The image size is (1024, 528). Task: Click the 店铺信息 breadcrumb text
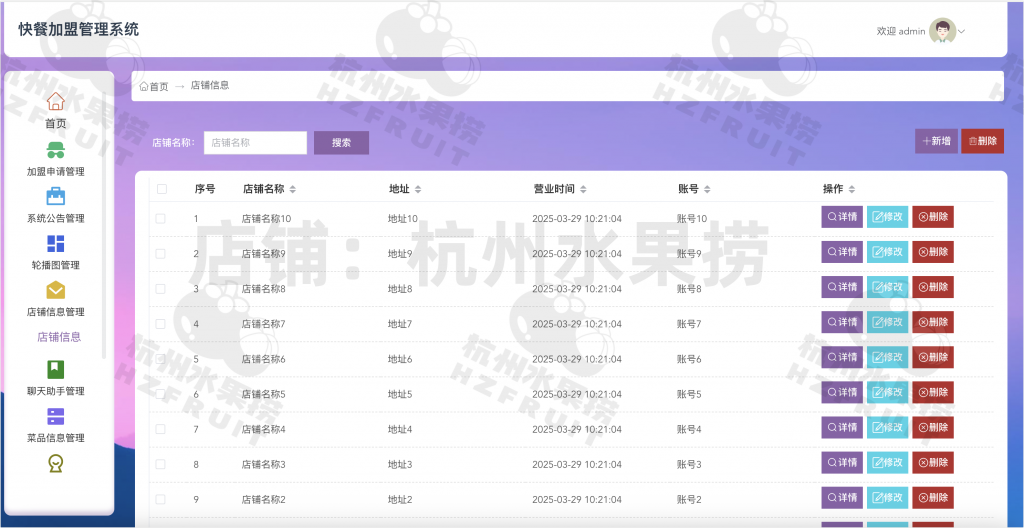[210, 86]
